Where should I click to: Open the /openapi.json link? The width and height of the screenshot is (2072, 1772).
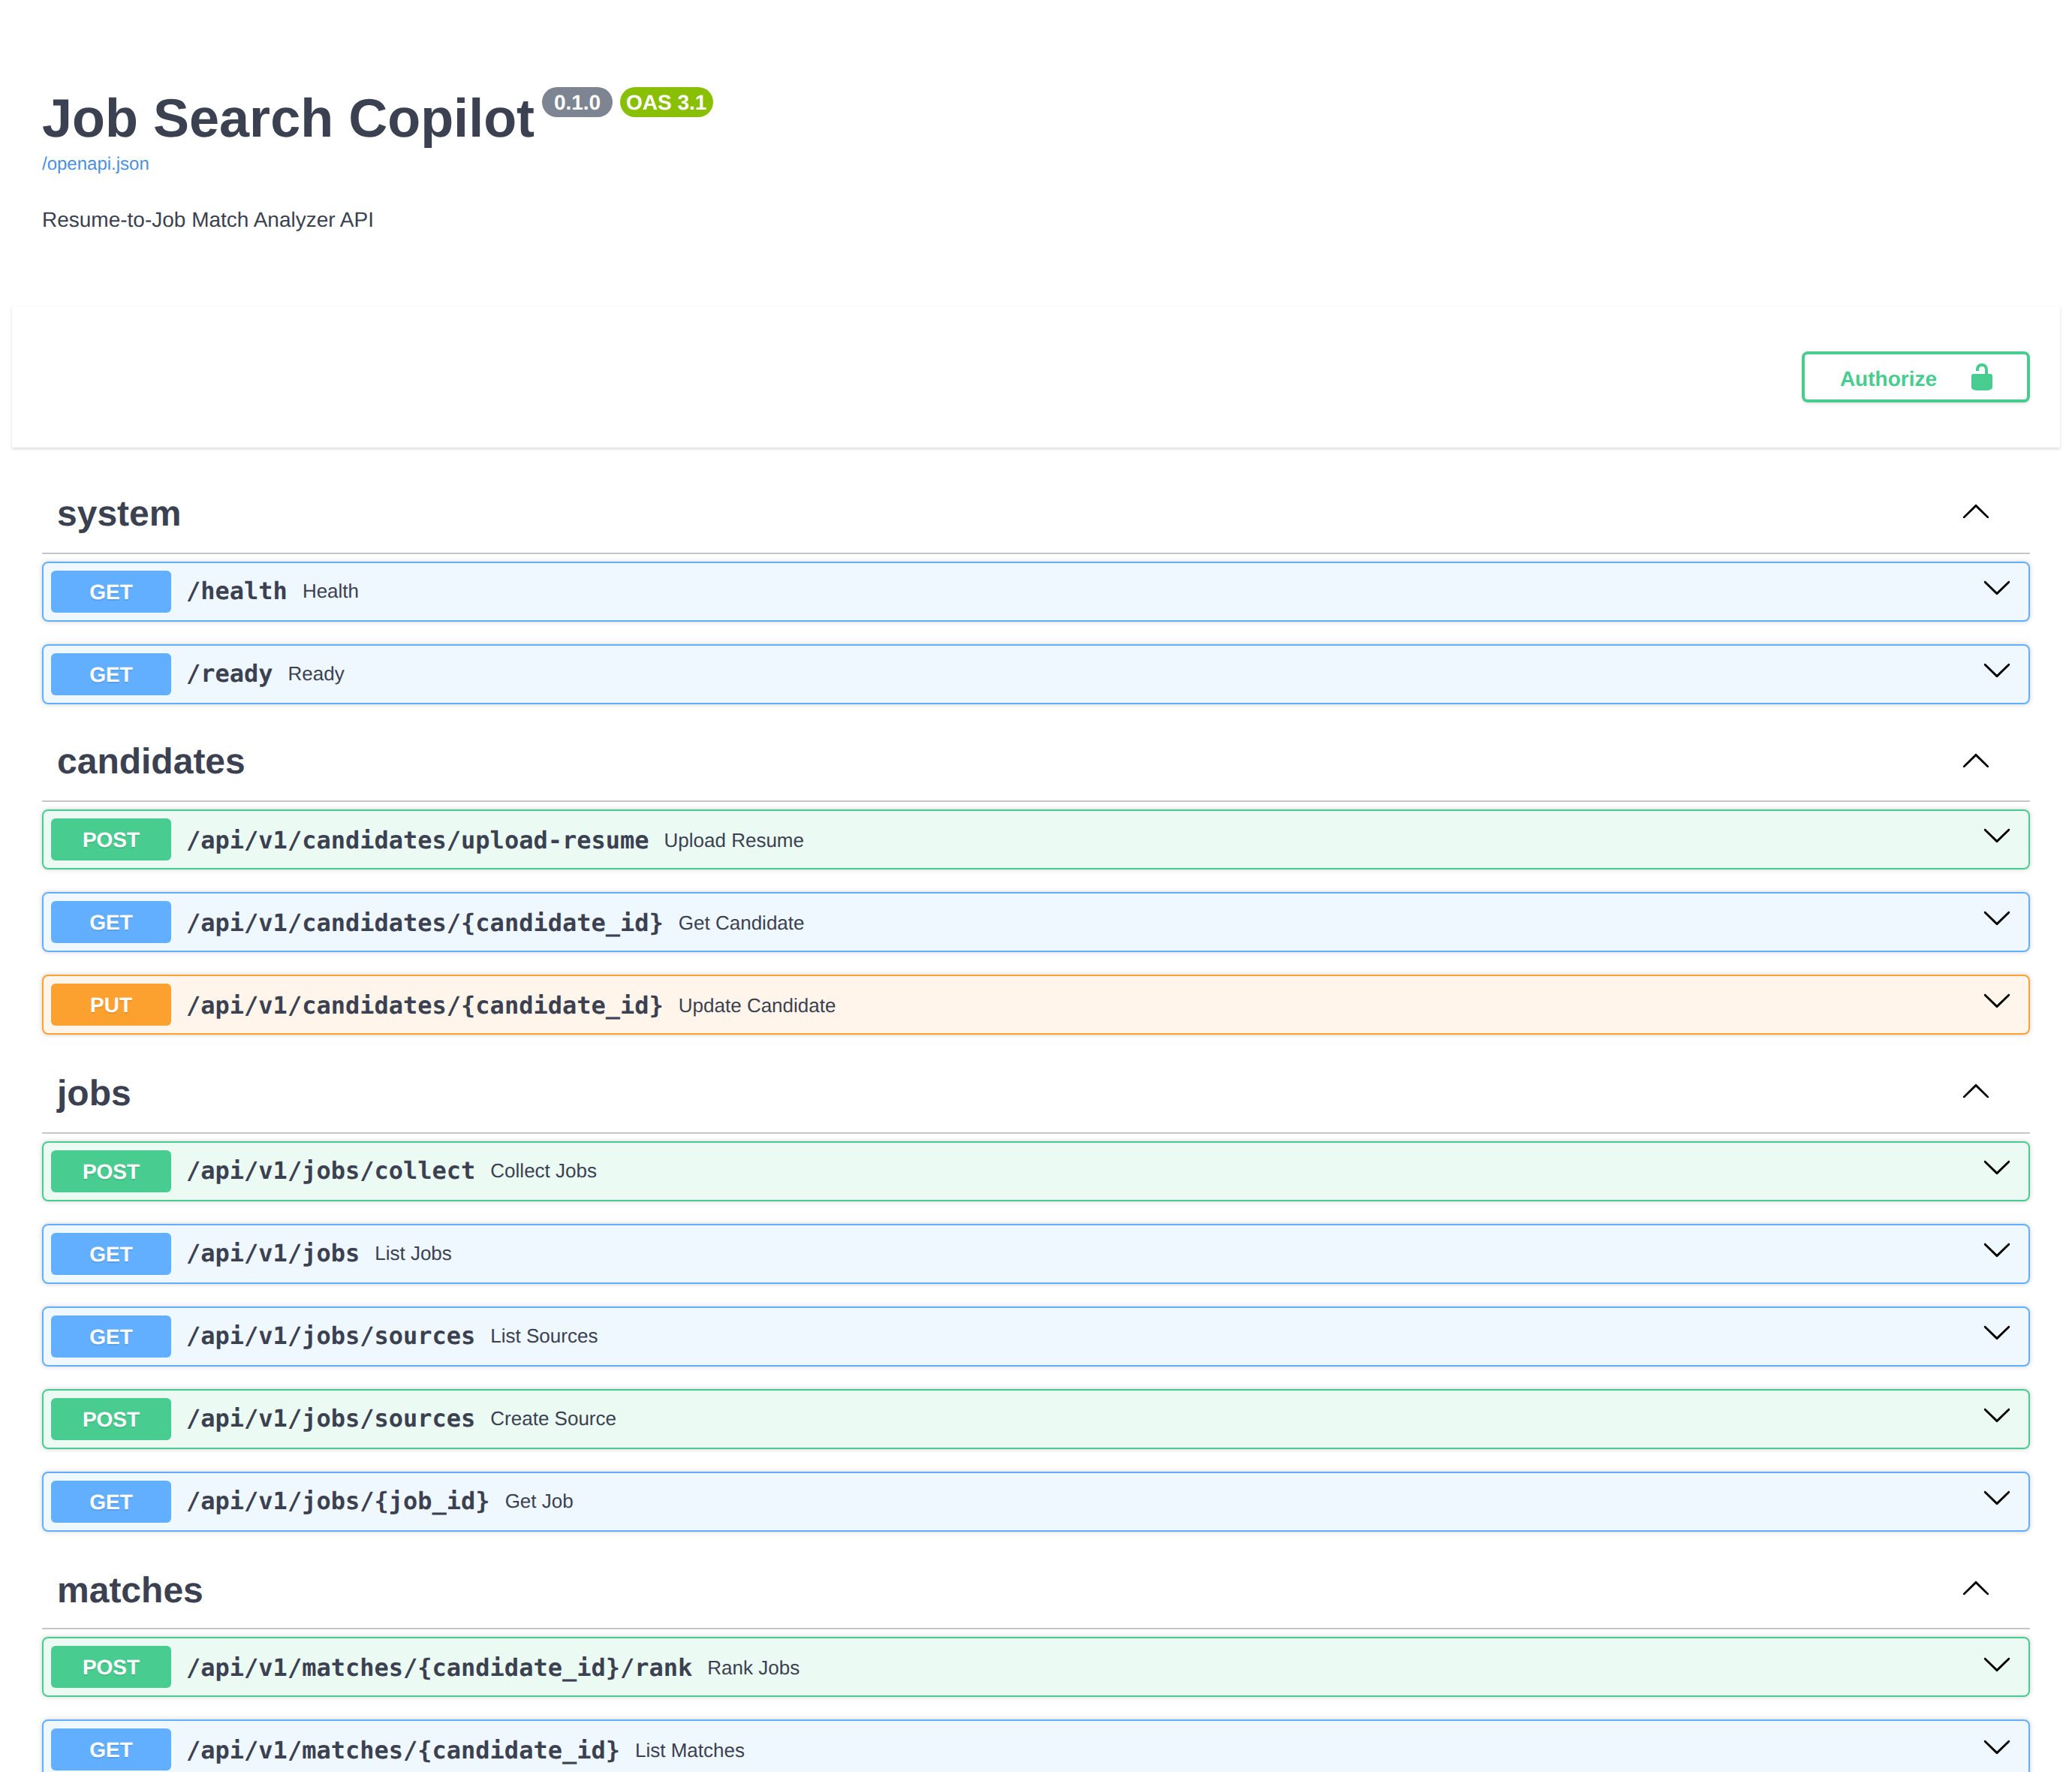95,164
